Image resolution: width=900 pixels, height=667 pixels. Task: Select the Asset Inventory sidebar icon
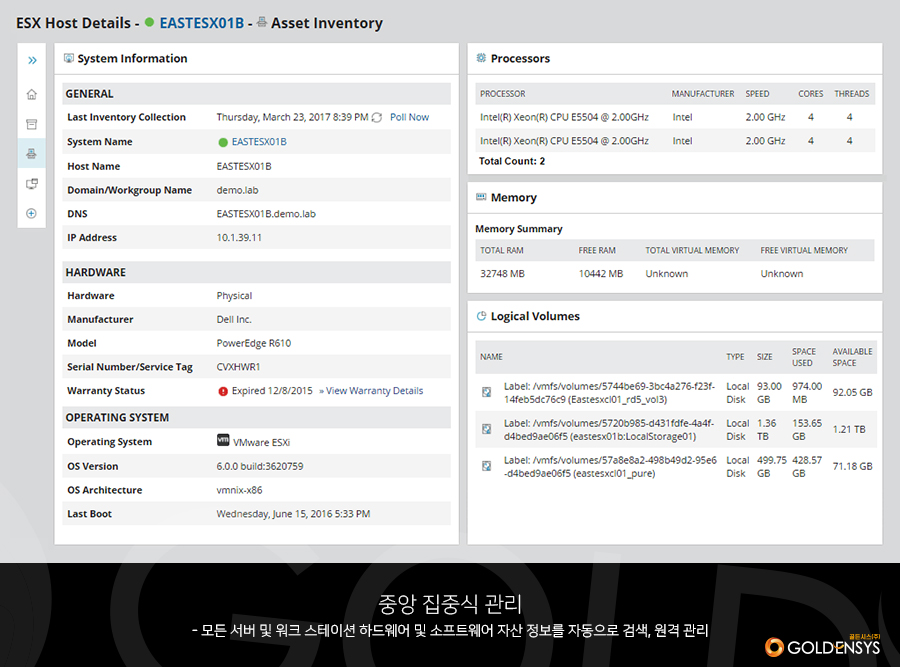coord(32,153)
